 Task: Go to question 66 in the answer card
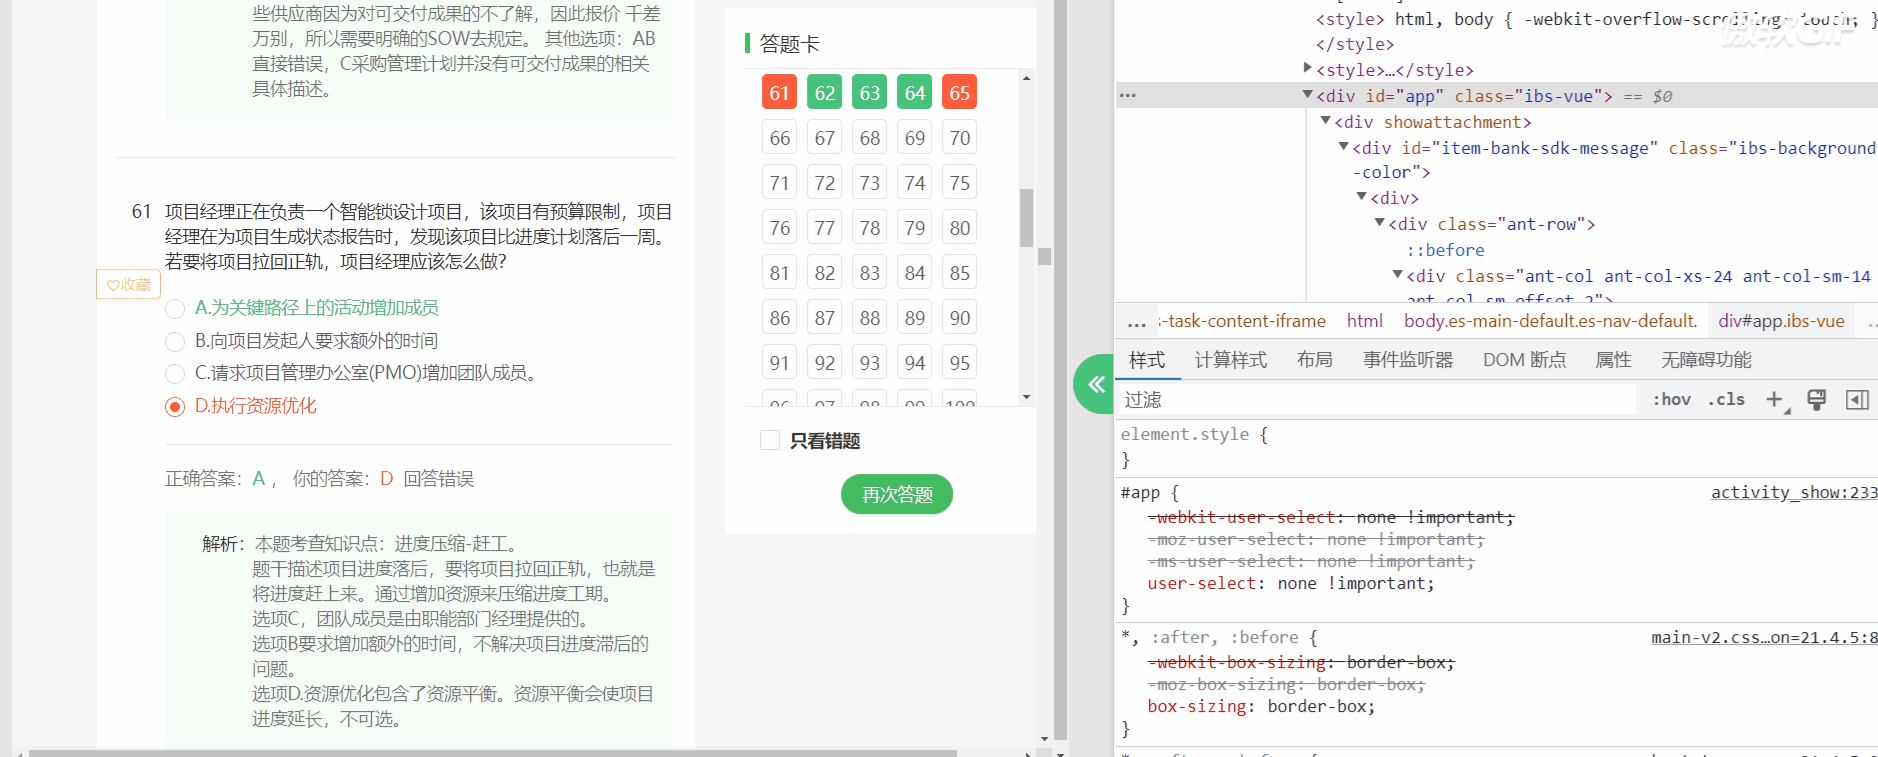[780, 138]
